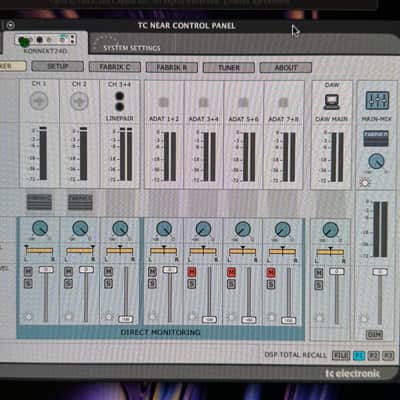Click the DAW Main computer icon
400x400 pixels.
click(x=331, y=102)
